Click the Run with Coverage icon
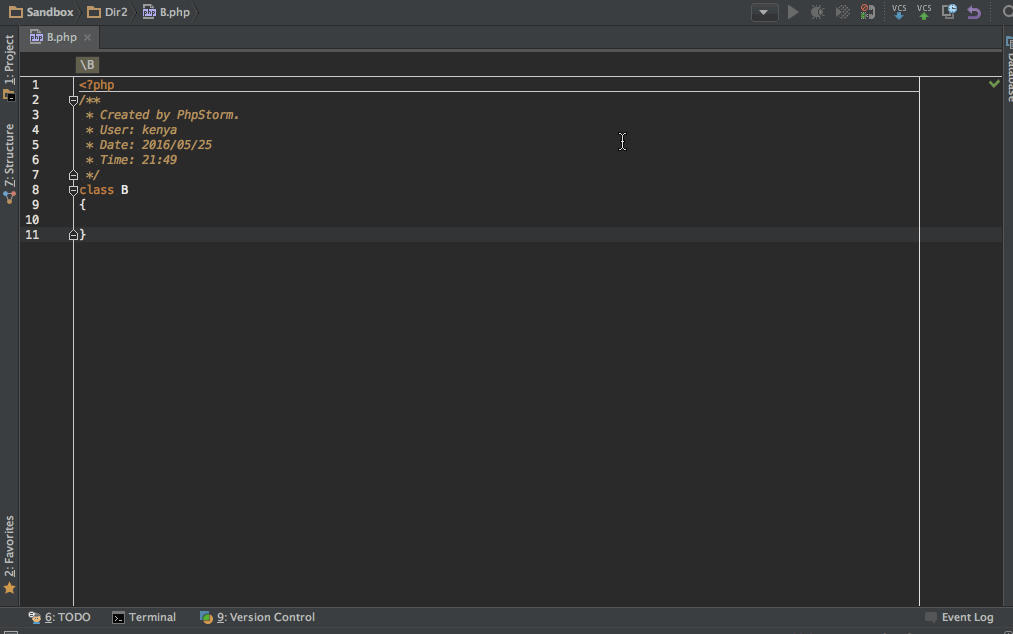This screenshot has height=634, width=1013. coord(842,12)
